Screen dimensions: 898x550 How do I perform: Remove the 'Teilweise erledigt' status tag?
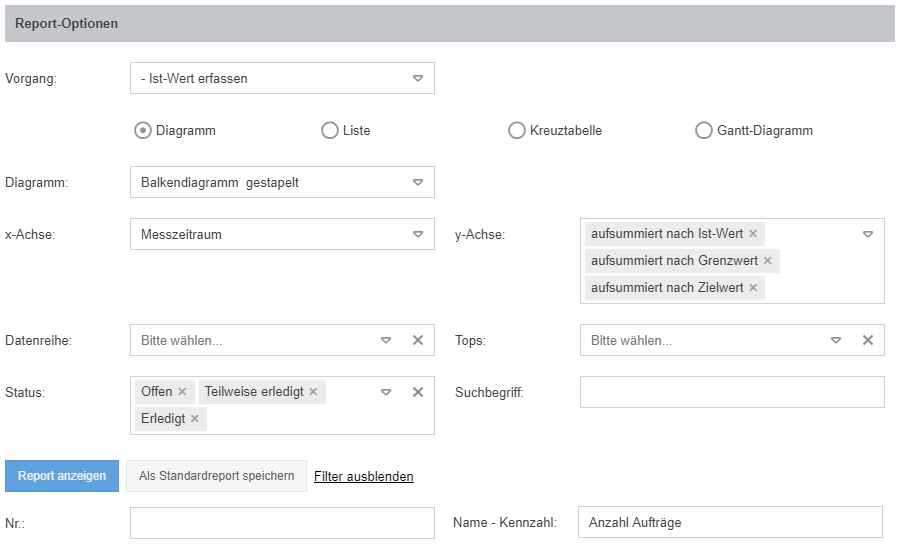click(313, 392)
